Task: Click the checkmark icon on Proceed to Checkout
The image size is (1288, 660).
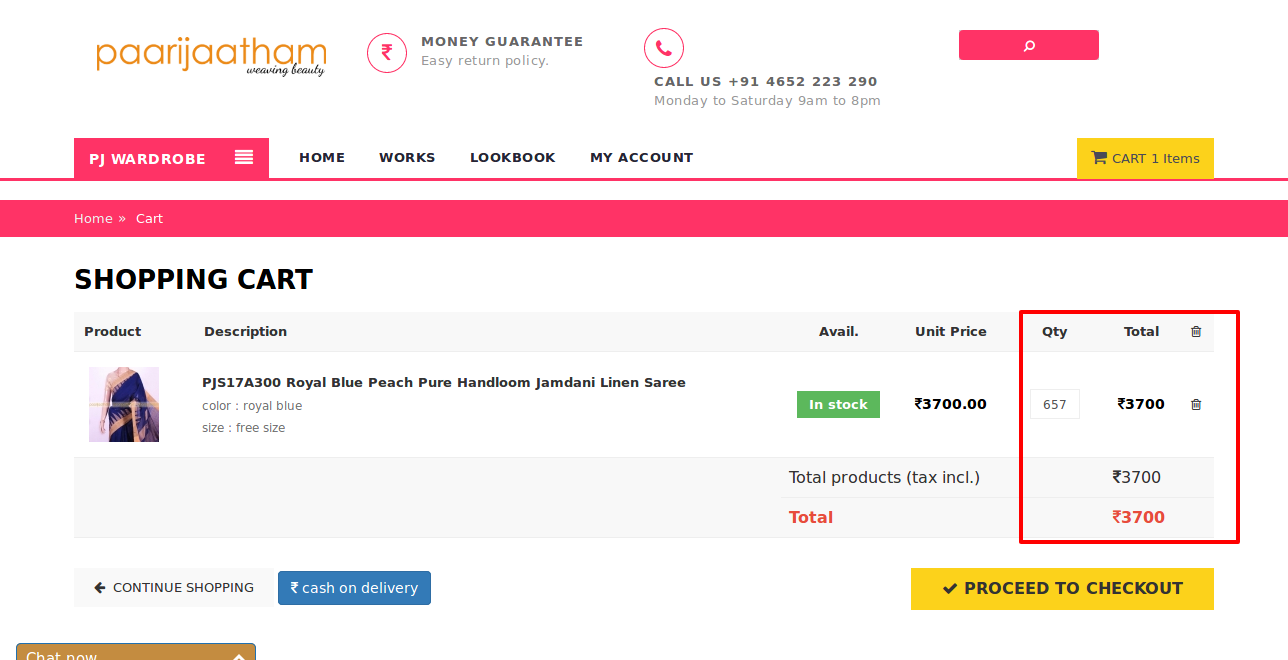Action: [x=949, y=588]
